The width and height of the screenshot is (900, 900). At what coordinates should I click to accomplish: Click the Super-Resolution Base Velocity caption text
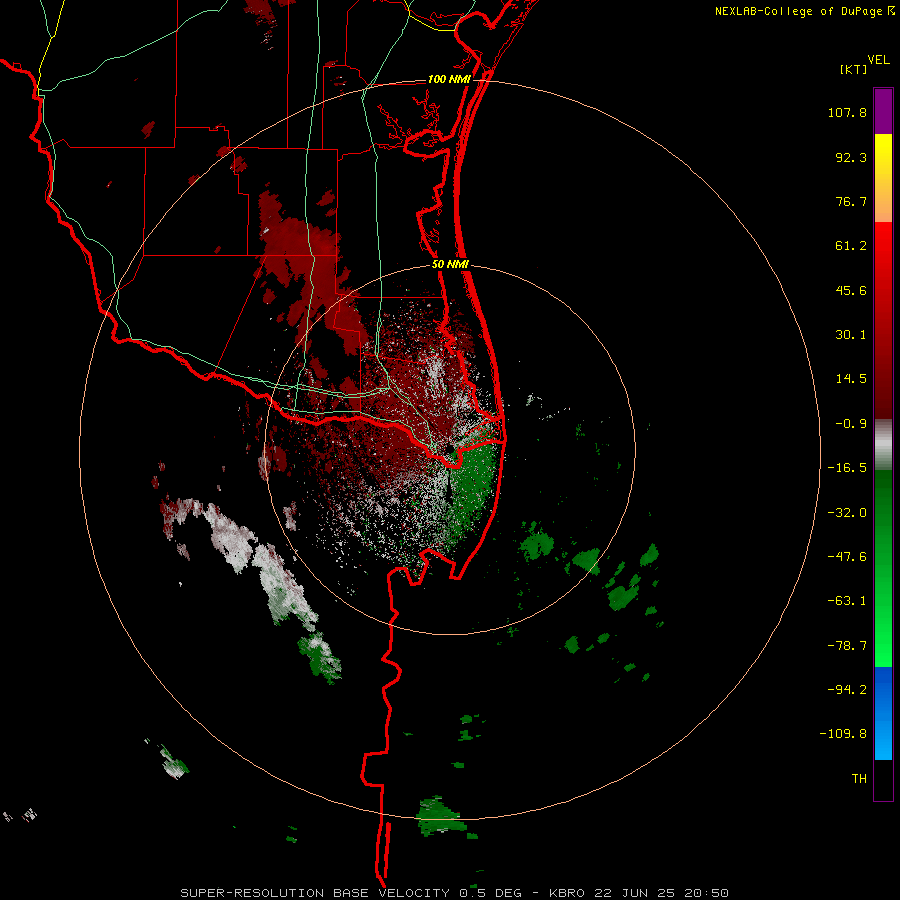pos(454,893)
